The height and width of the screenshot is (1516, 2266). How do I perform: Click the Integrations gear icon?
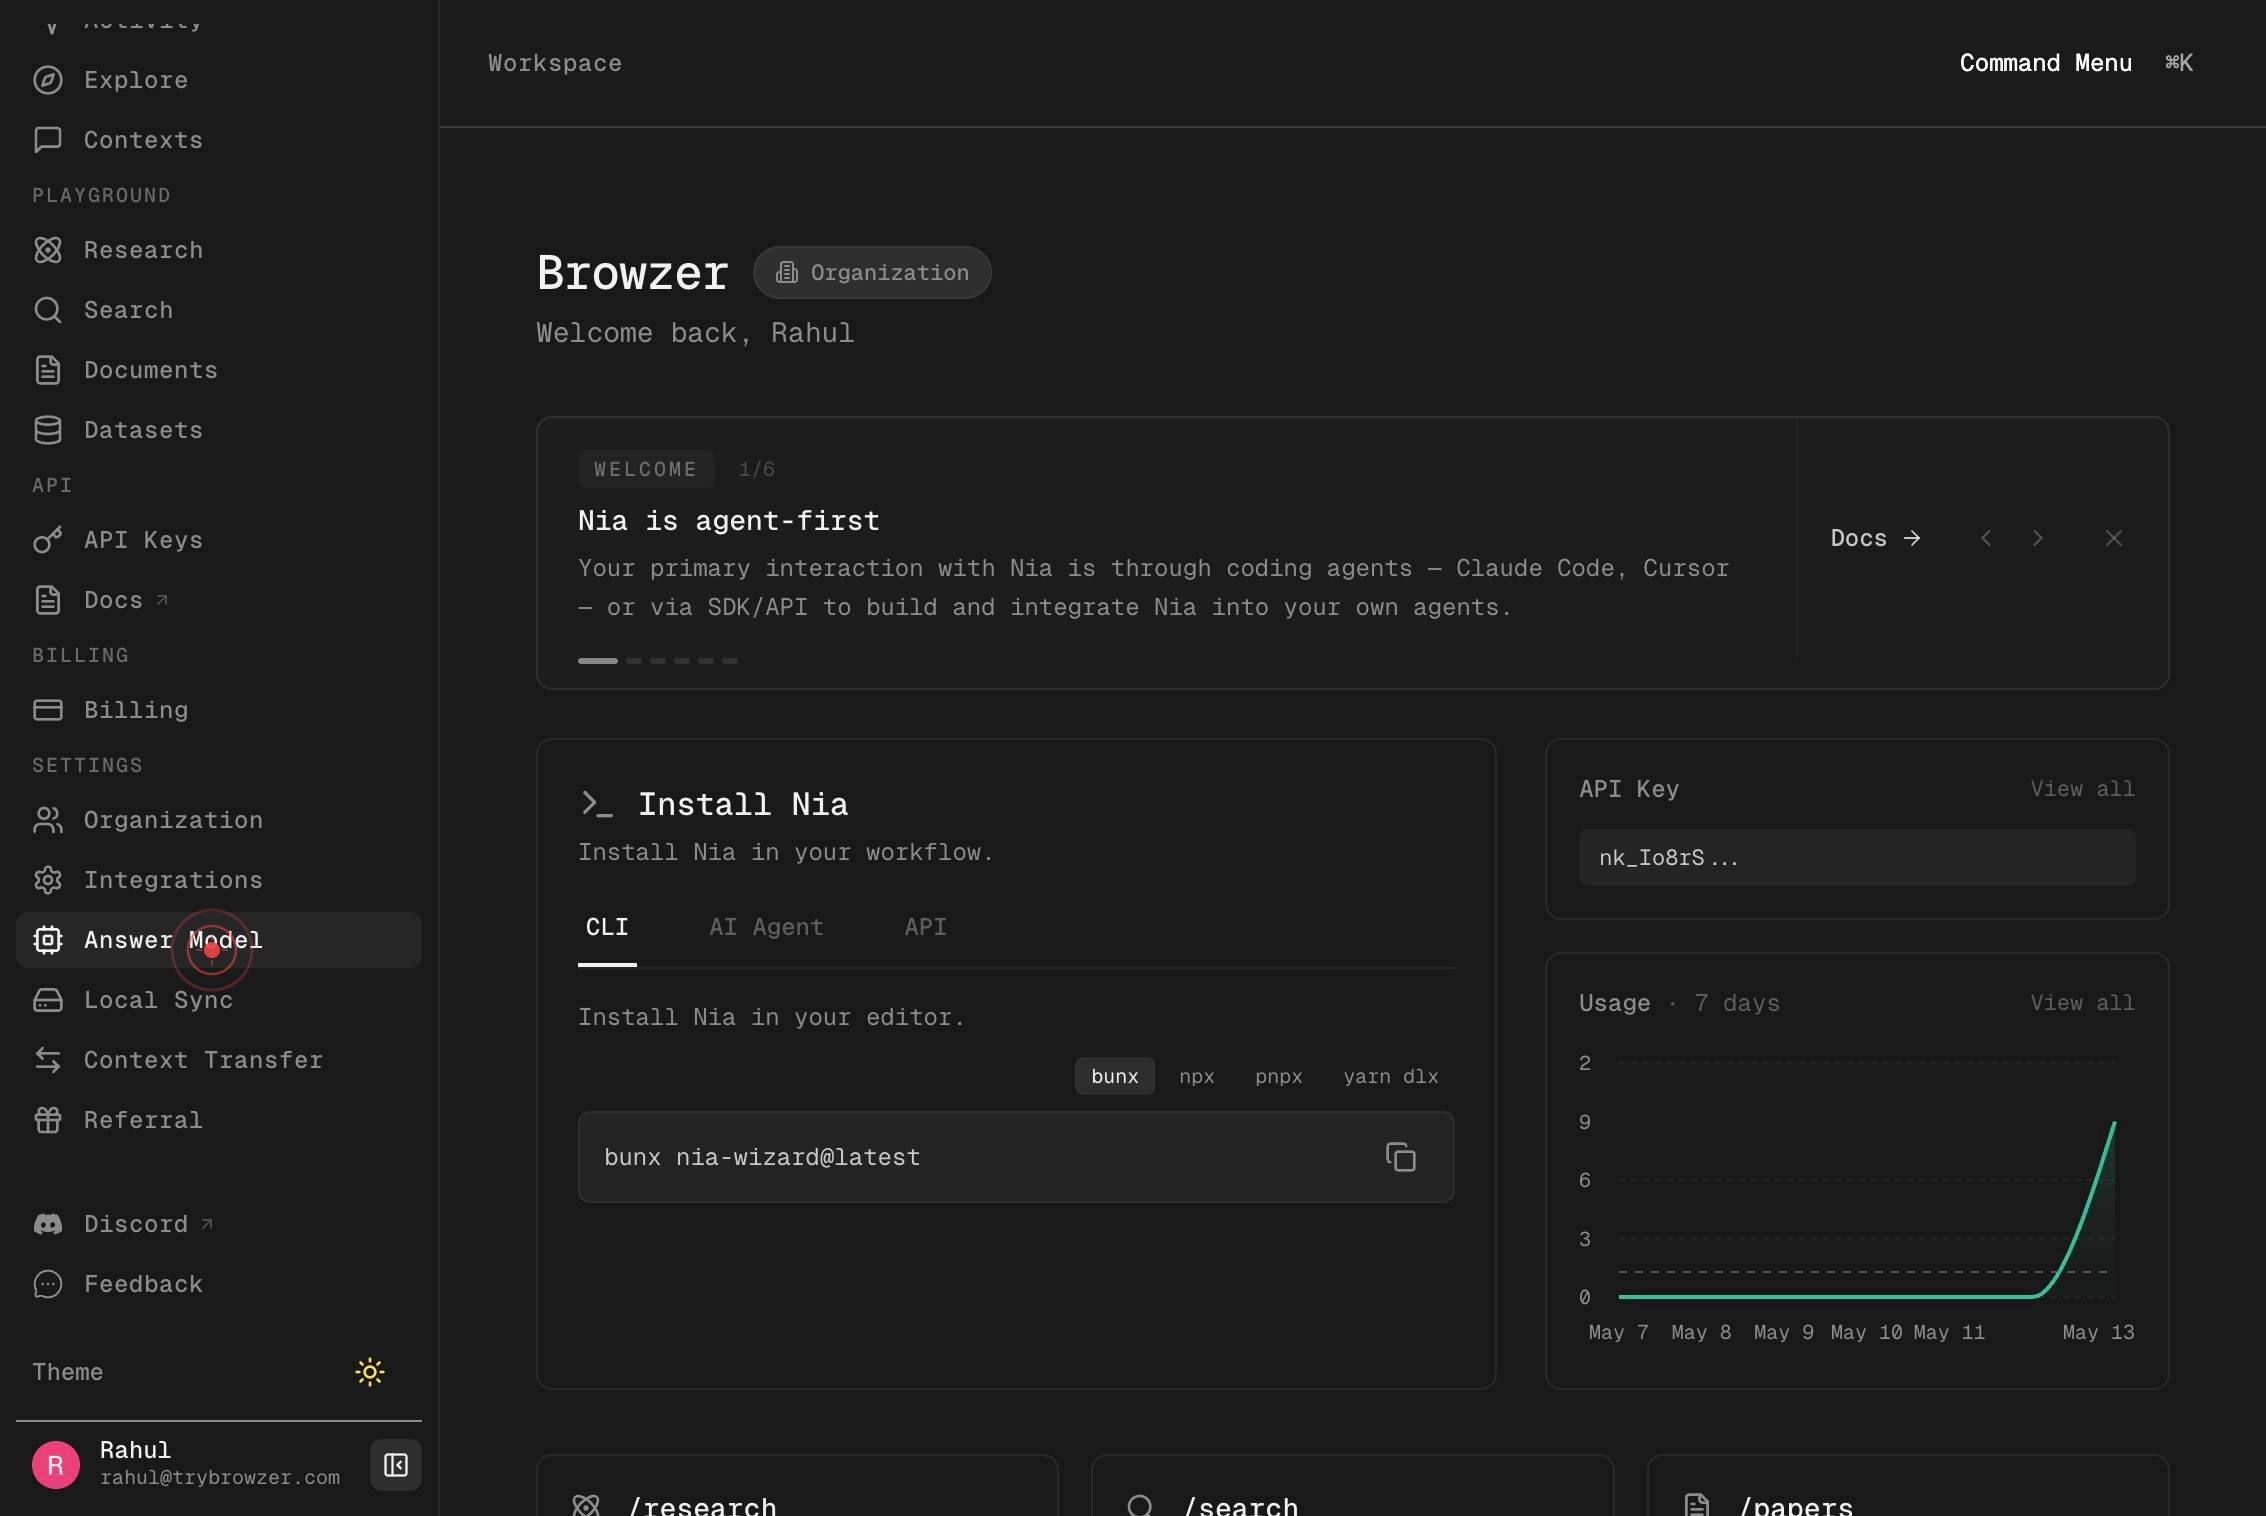pos(48,880)
